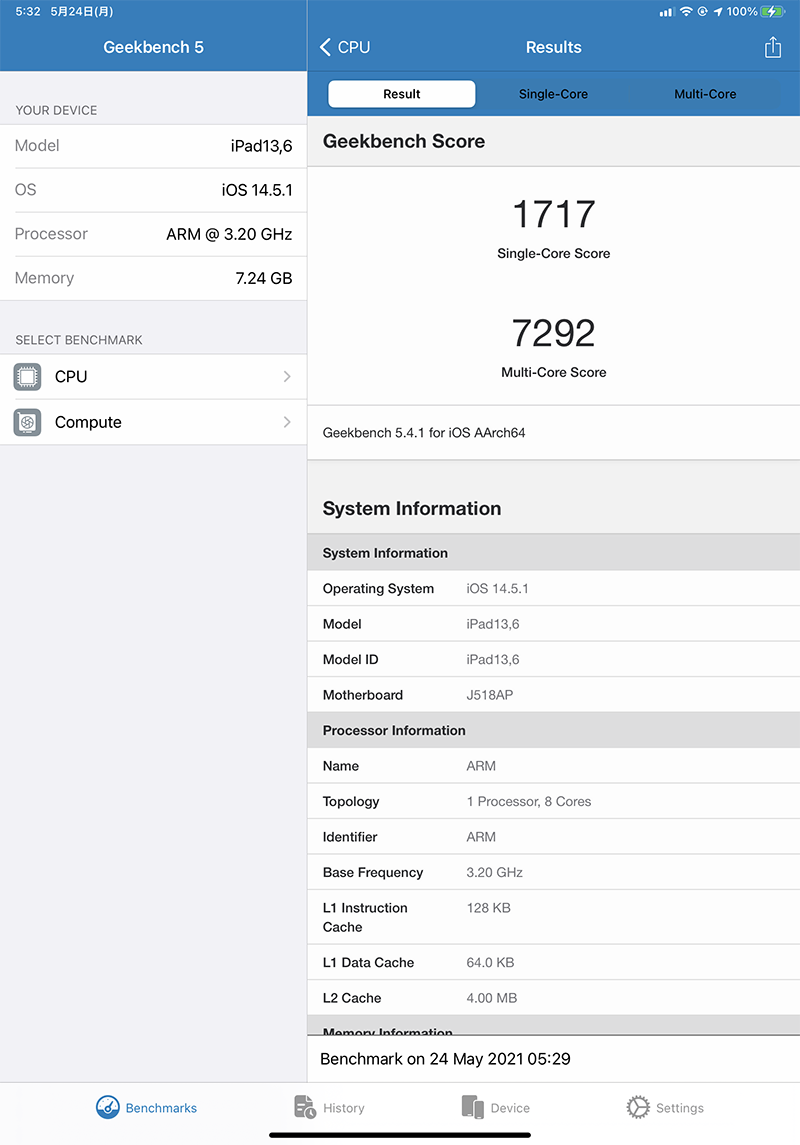Image resolution: width=800 pixels, height=1145 pixels.
Task: Tap the location arrow status icon
Action: (x=718, y=12)
